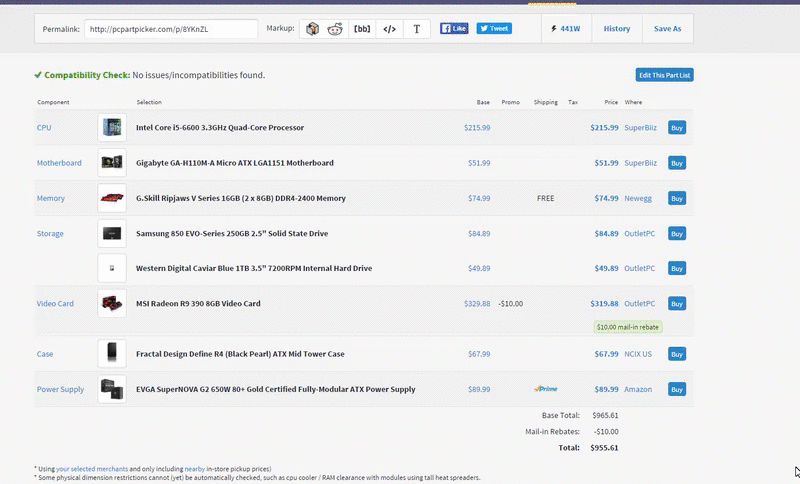Click the -$10.00 promo value
The image size is (800, 484).
click(511, 303)
